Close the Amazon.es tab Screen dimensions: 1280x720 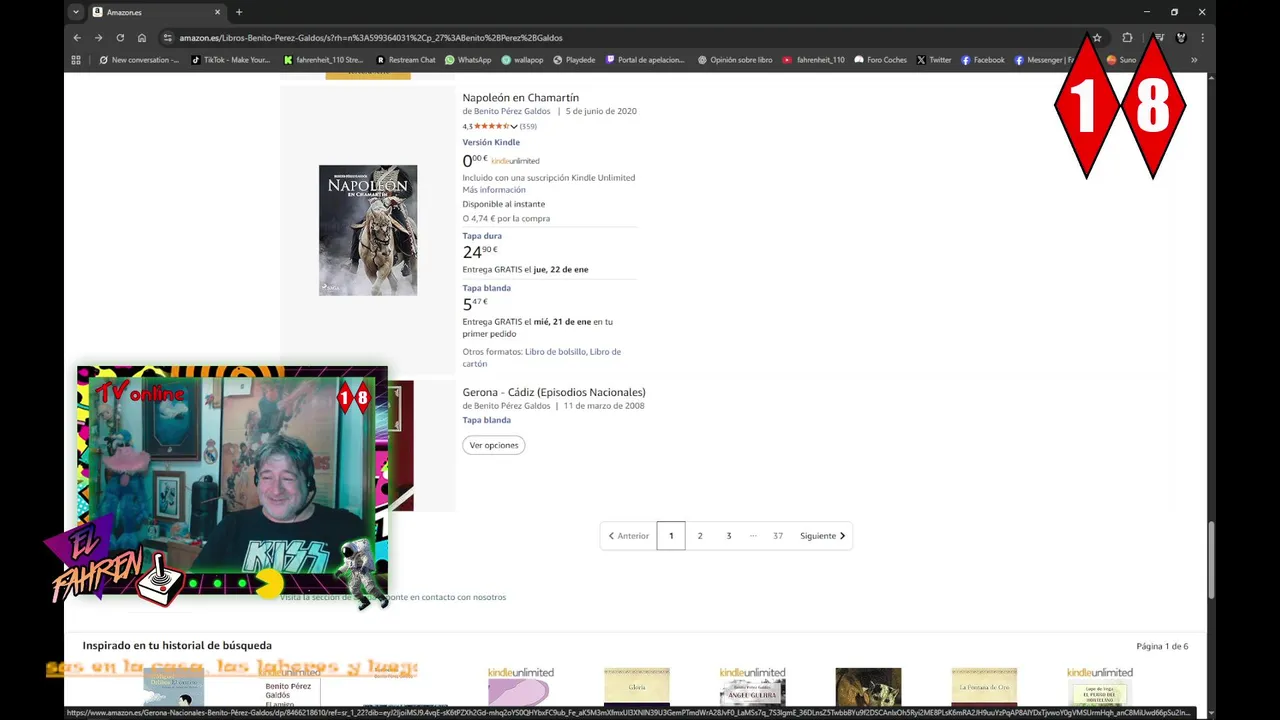(217, 12)
